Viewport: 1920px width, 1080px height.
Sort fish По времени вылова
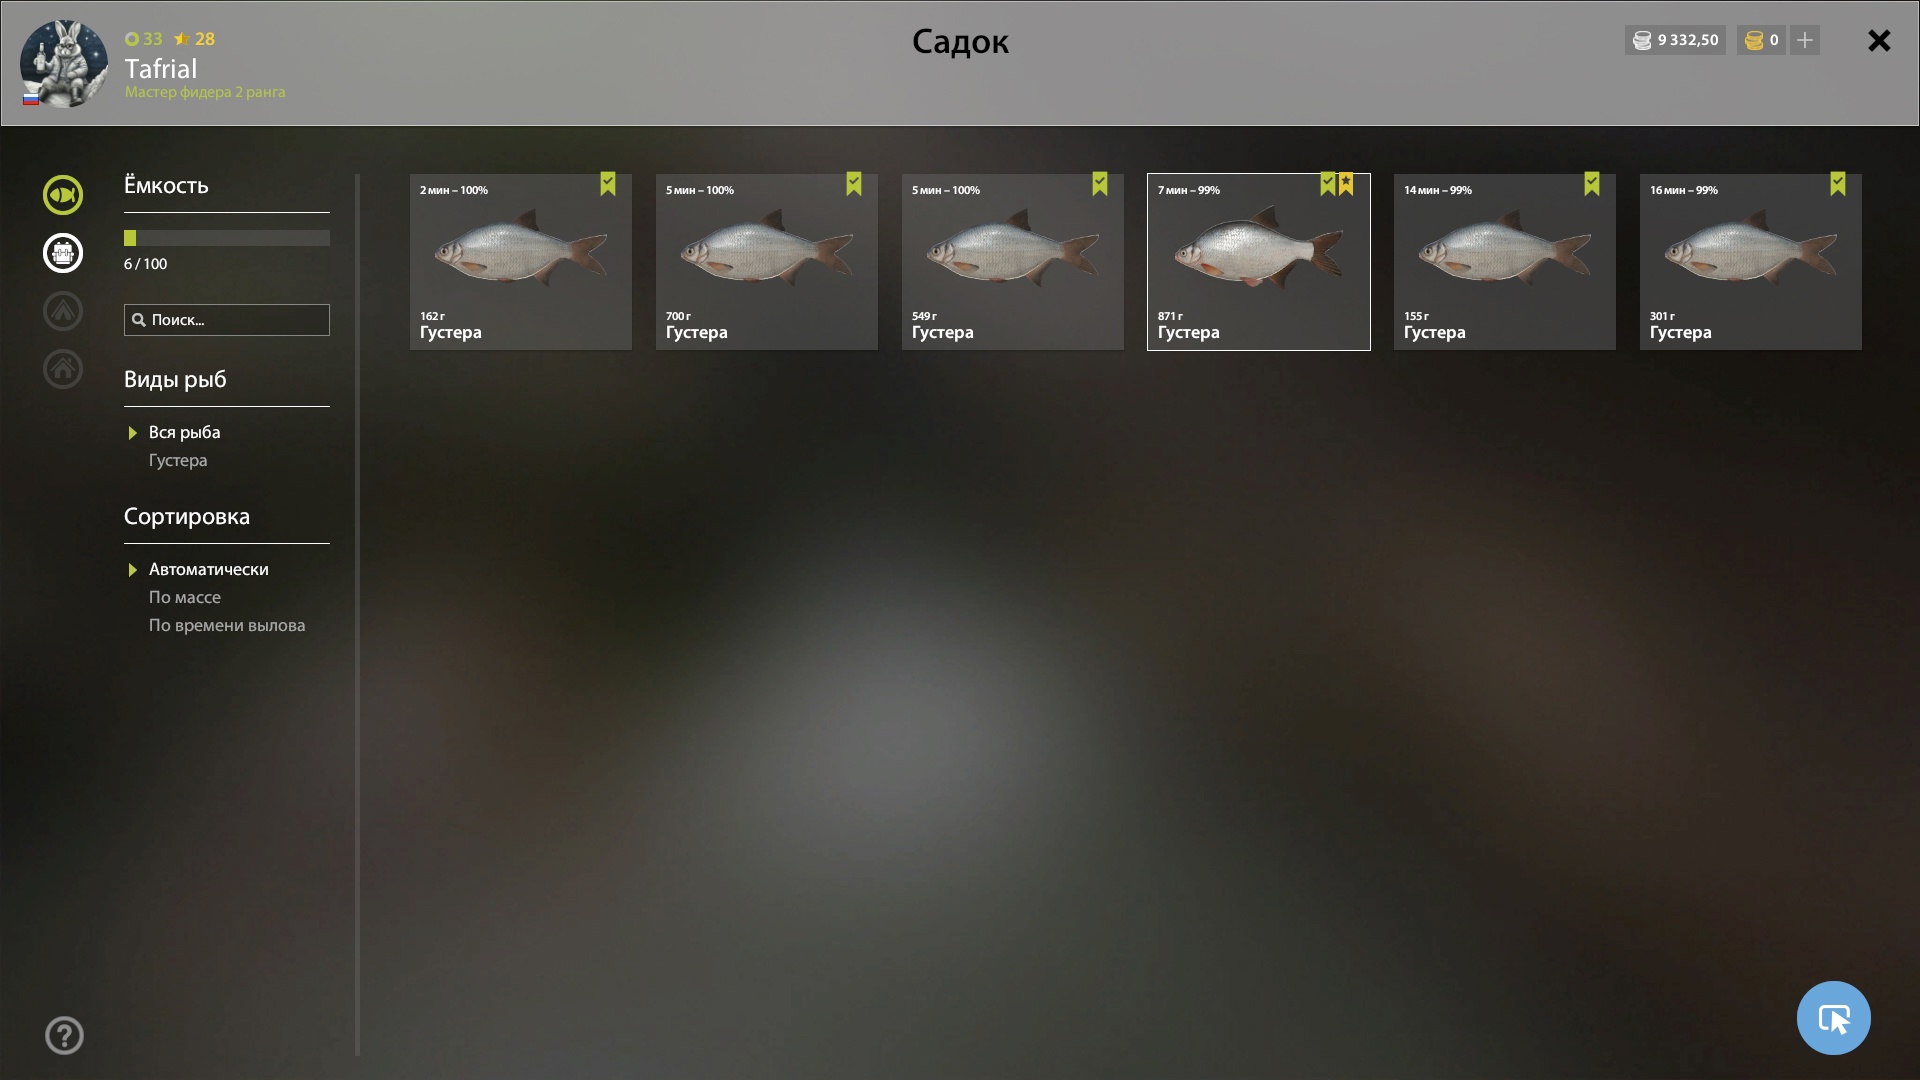[x=227, y=625]
